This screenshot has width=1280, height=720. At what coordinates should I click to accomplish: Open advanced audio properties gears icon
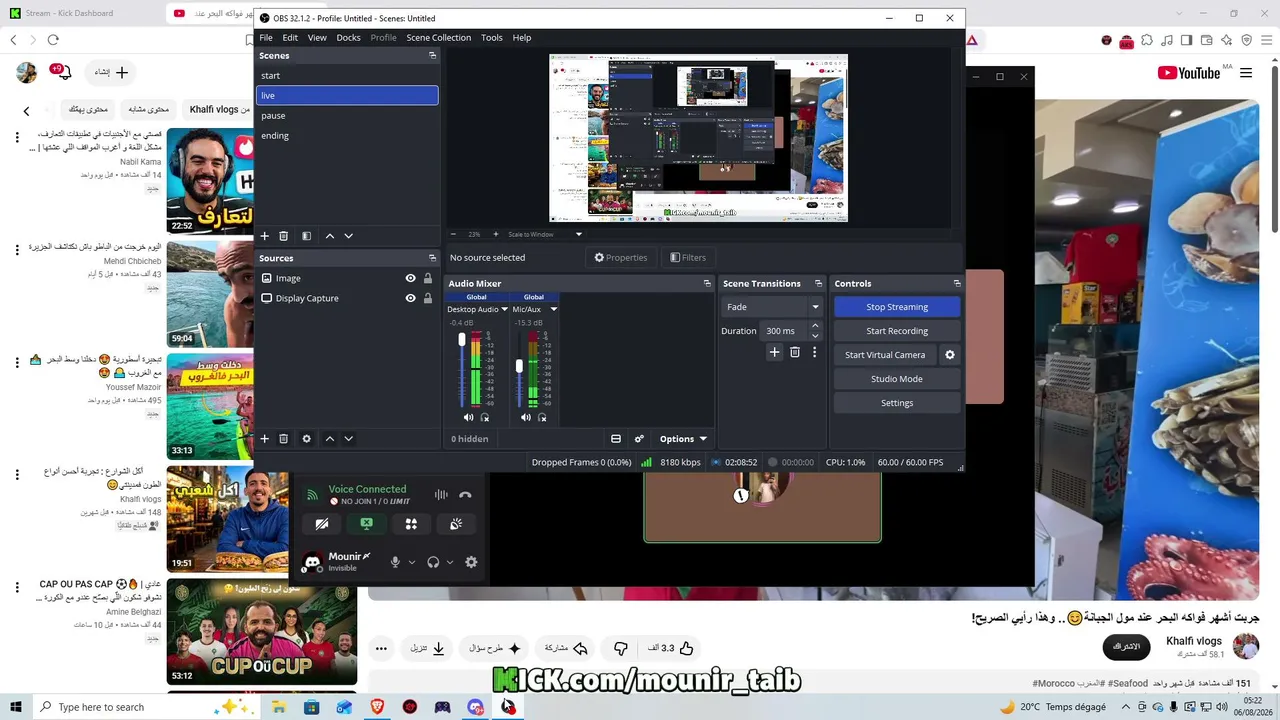[x=639, y=439]
